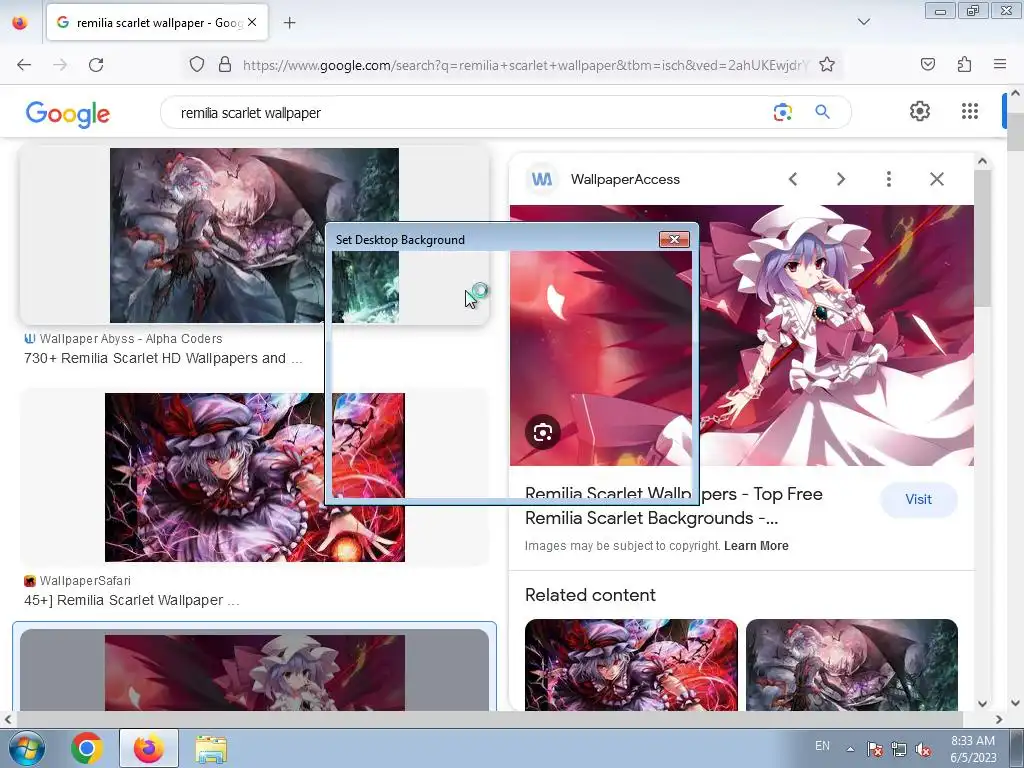Switch to Firefox in the taskbar
Viewport: 1024px width, 768px height.
[x=149, y=748]
